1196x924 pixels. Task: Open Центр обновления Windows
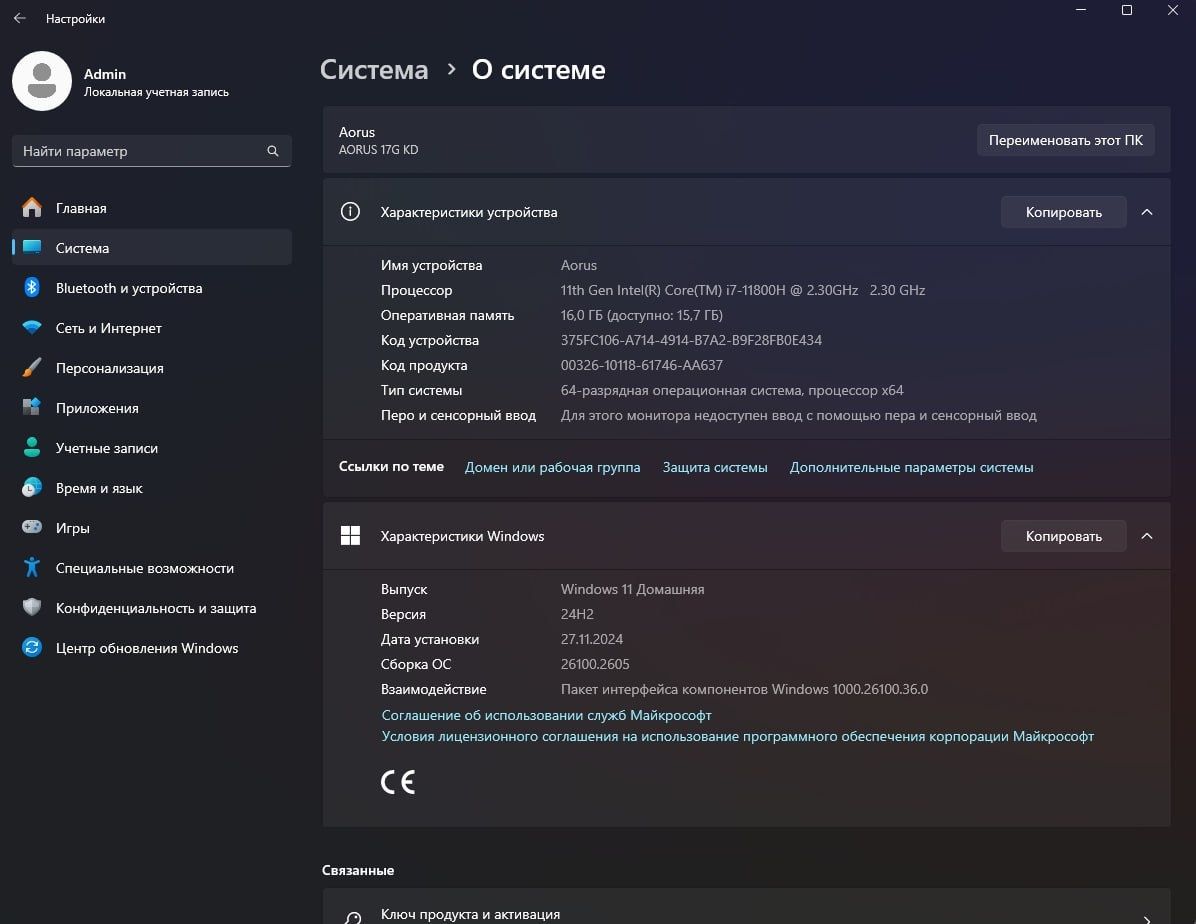pos(152,648)
